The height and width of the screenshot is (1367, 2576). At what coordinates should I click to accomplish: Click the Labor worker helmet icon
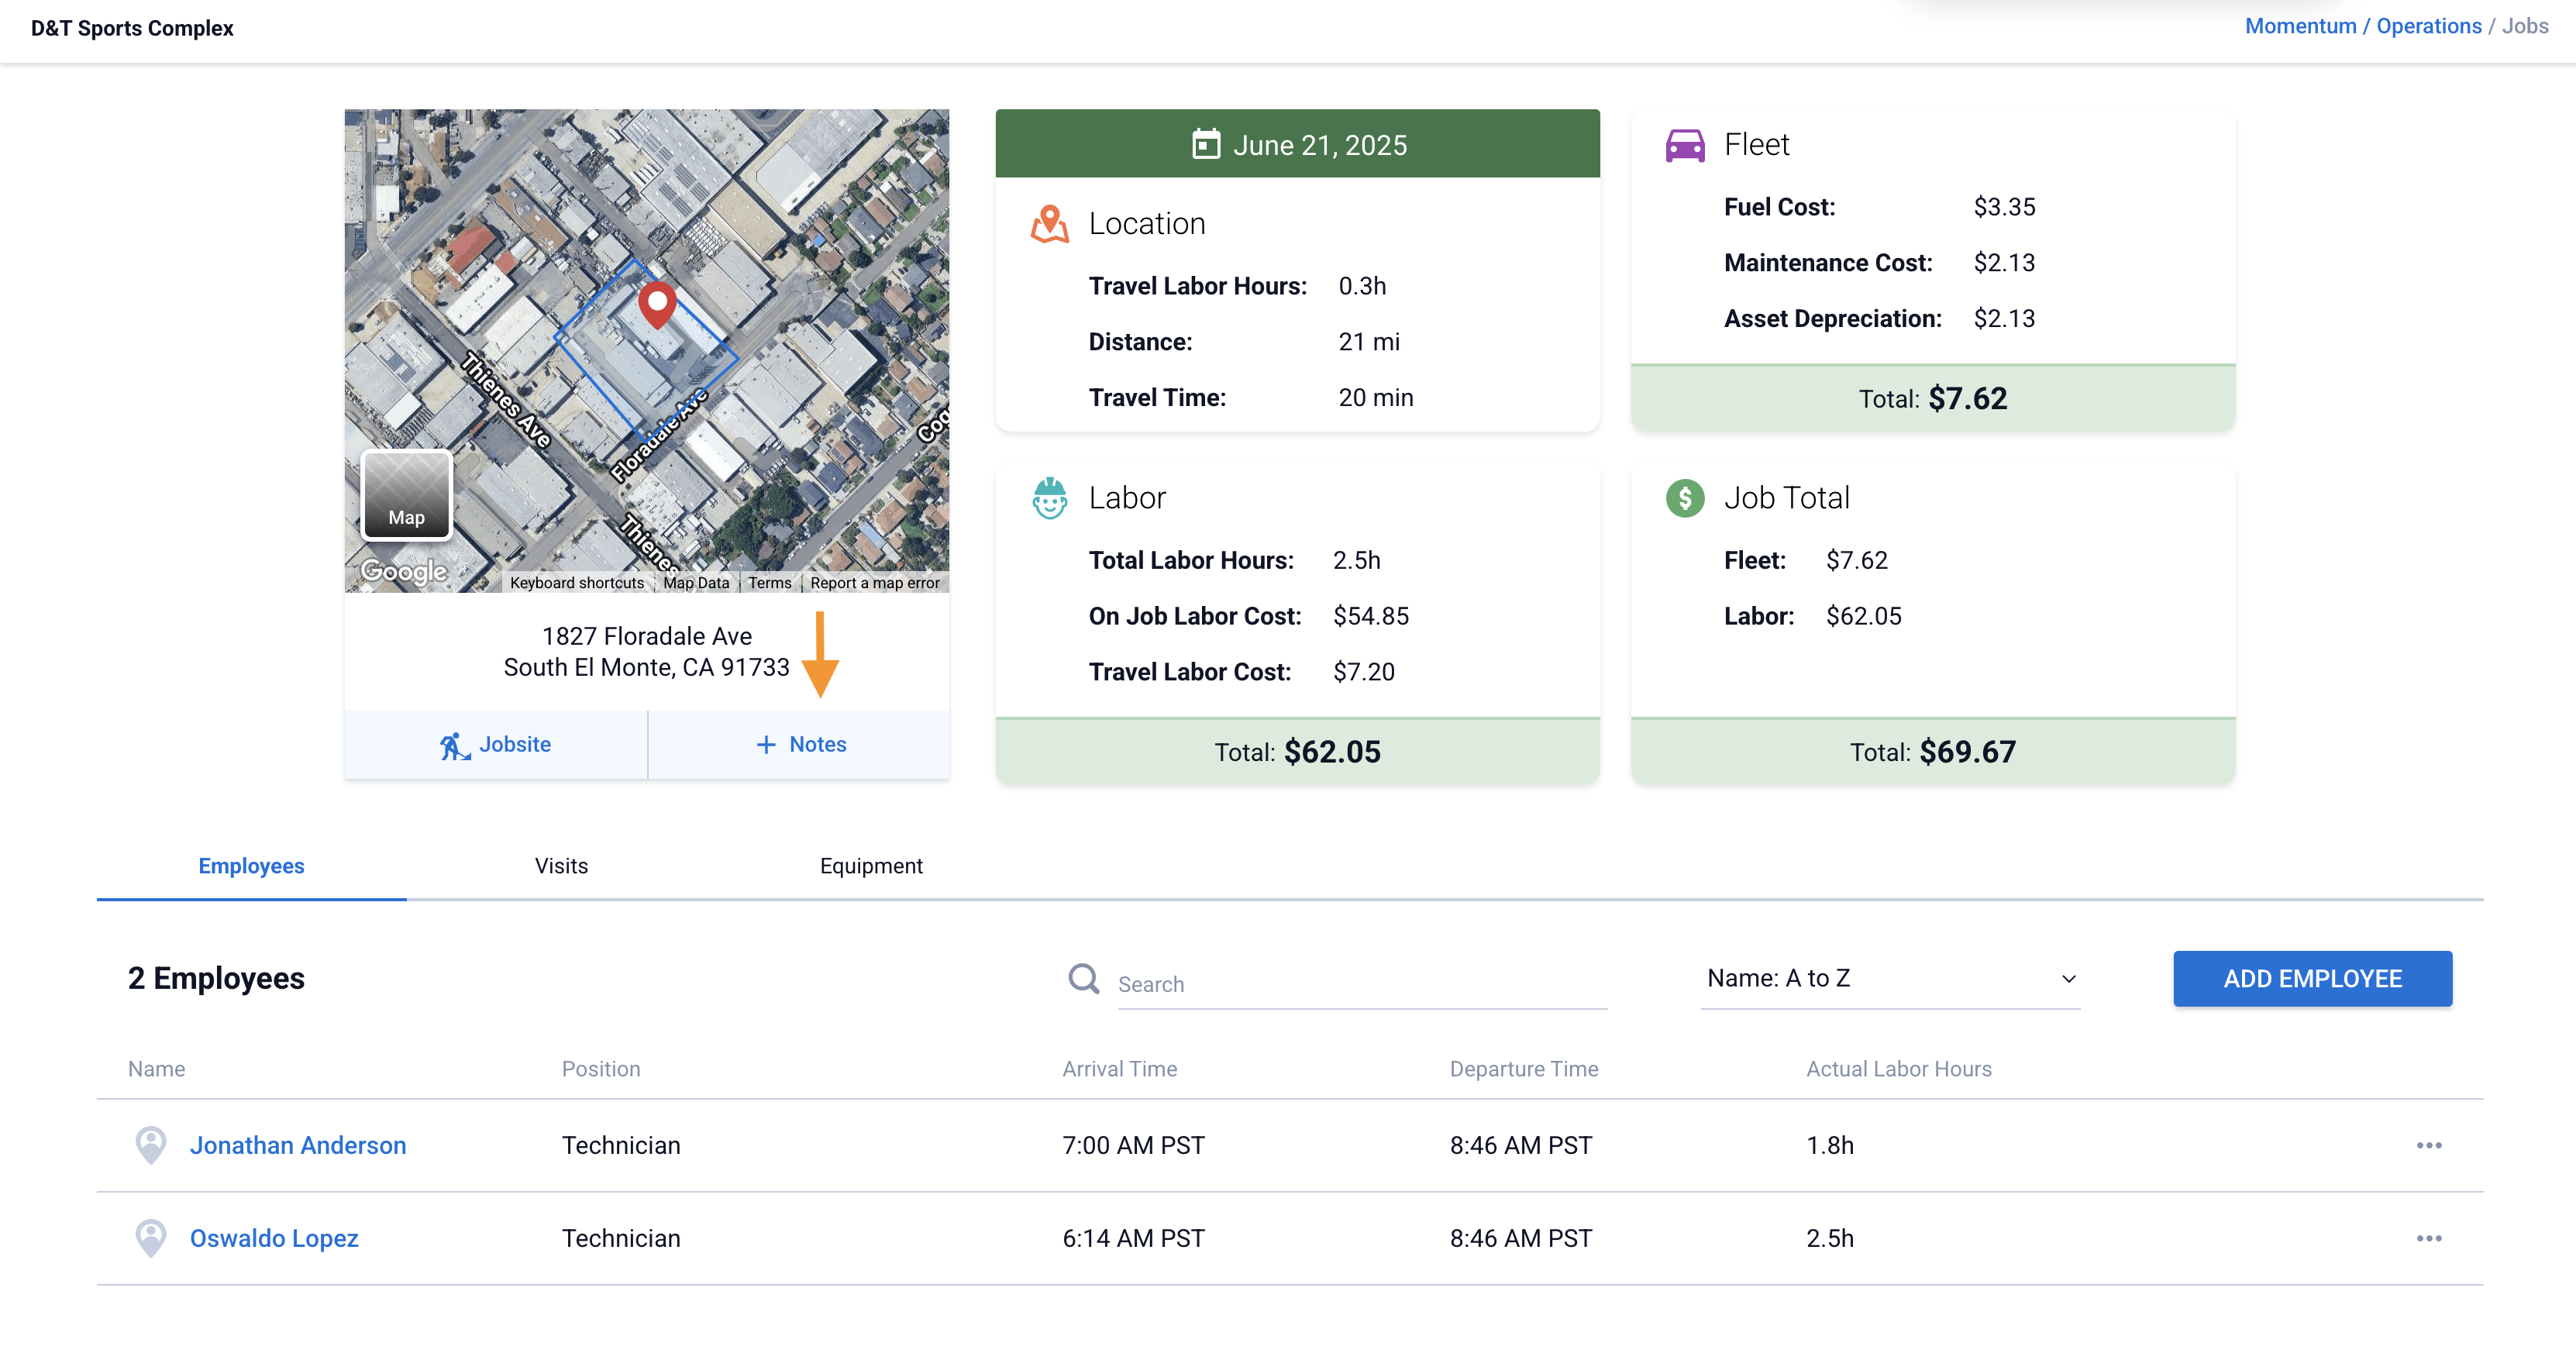pos(1049,498)
